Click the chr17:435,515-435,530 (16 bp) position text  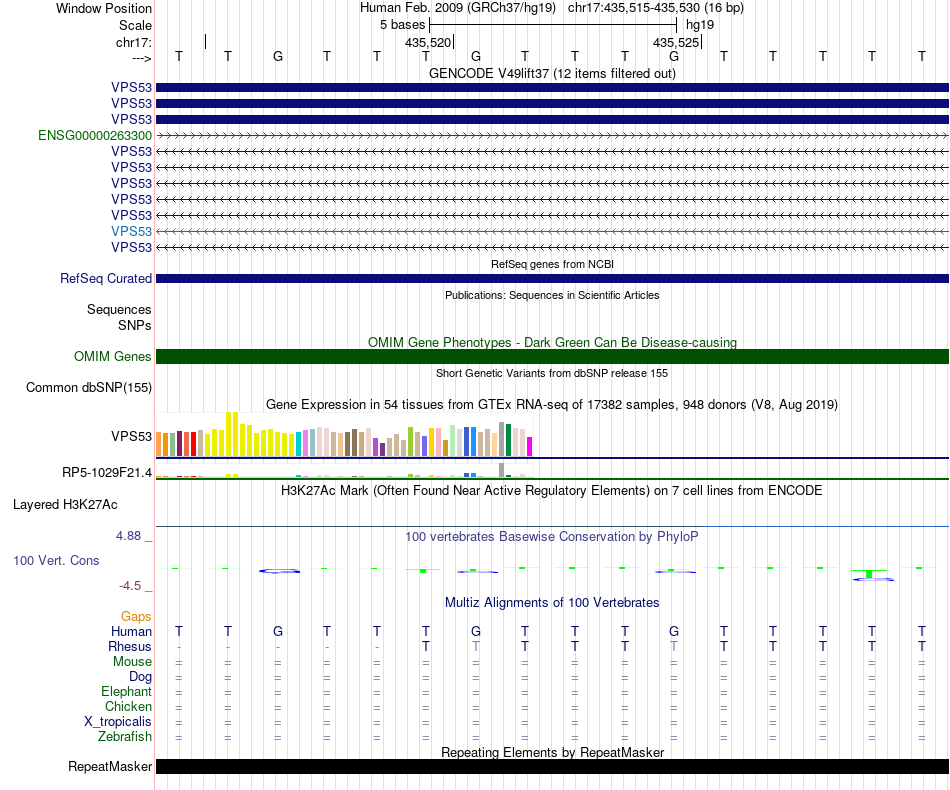(656, 8)
